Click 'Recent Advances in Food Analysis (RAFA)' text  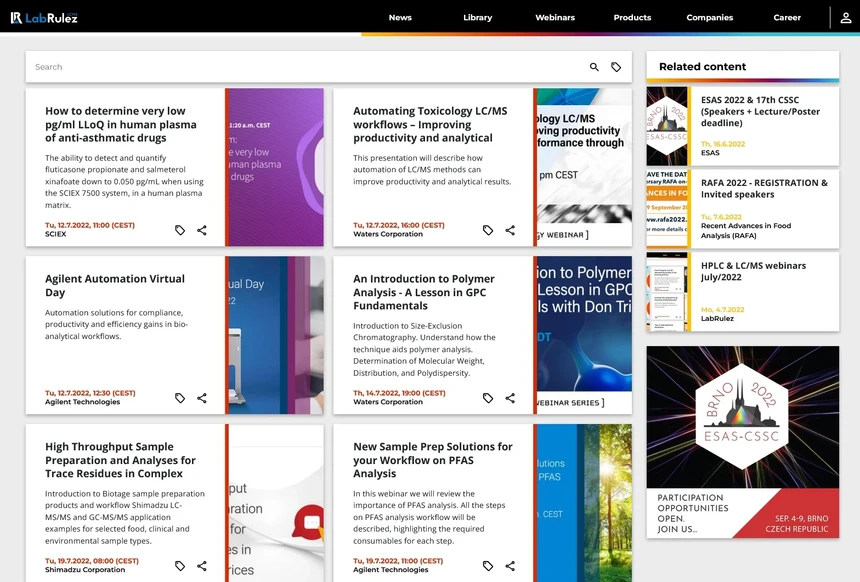pyautogui.click(x=746, y=230)
